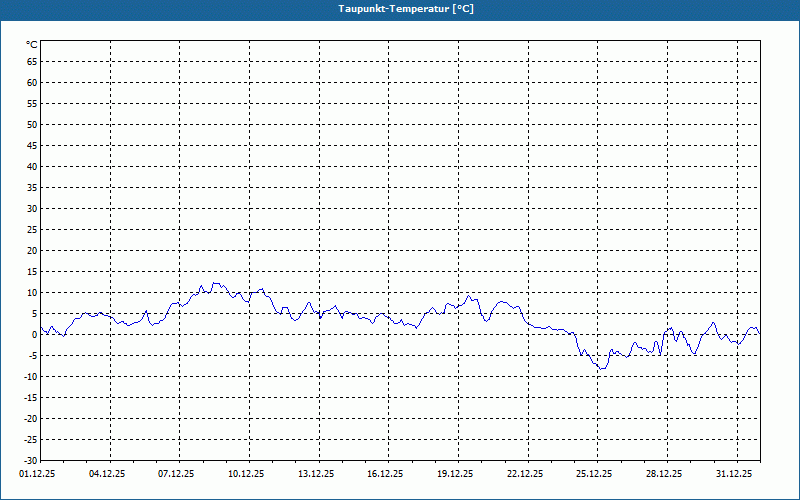Screen dimensions: 800x500
Task: Select the 30 y-axis tick label
Action: tap(31, 208)
